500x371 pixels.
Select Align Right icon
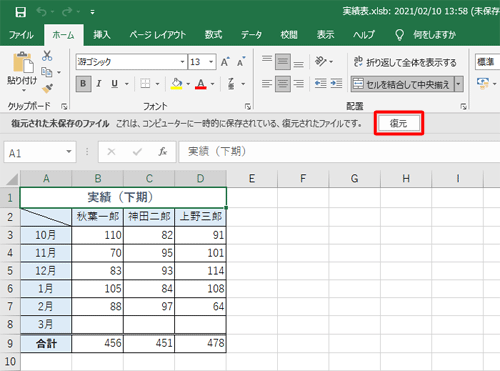[299, 83]
